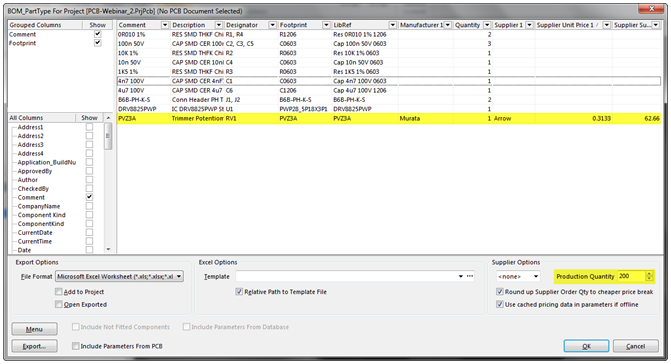Click the Production Quantity spinner arrows
The width and height of the screenshot is (671, 364).
click(x=649, y=276)
